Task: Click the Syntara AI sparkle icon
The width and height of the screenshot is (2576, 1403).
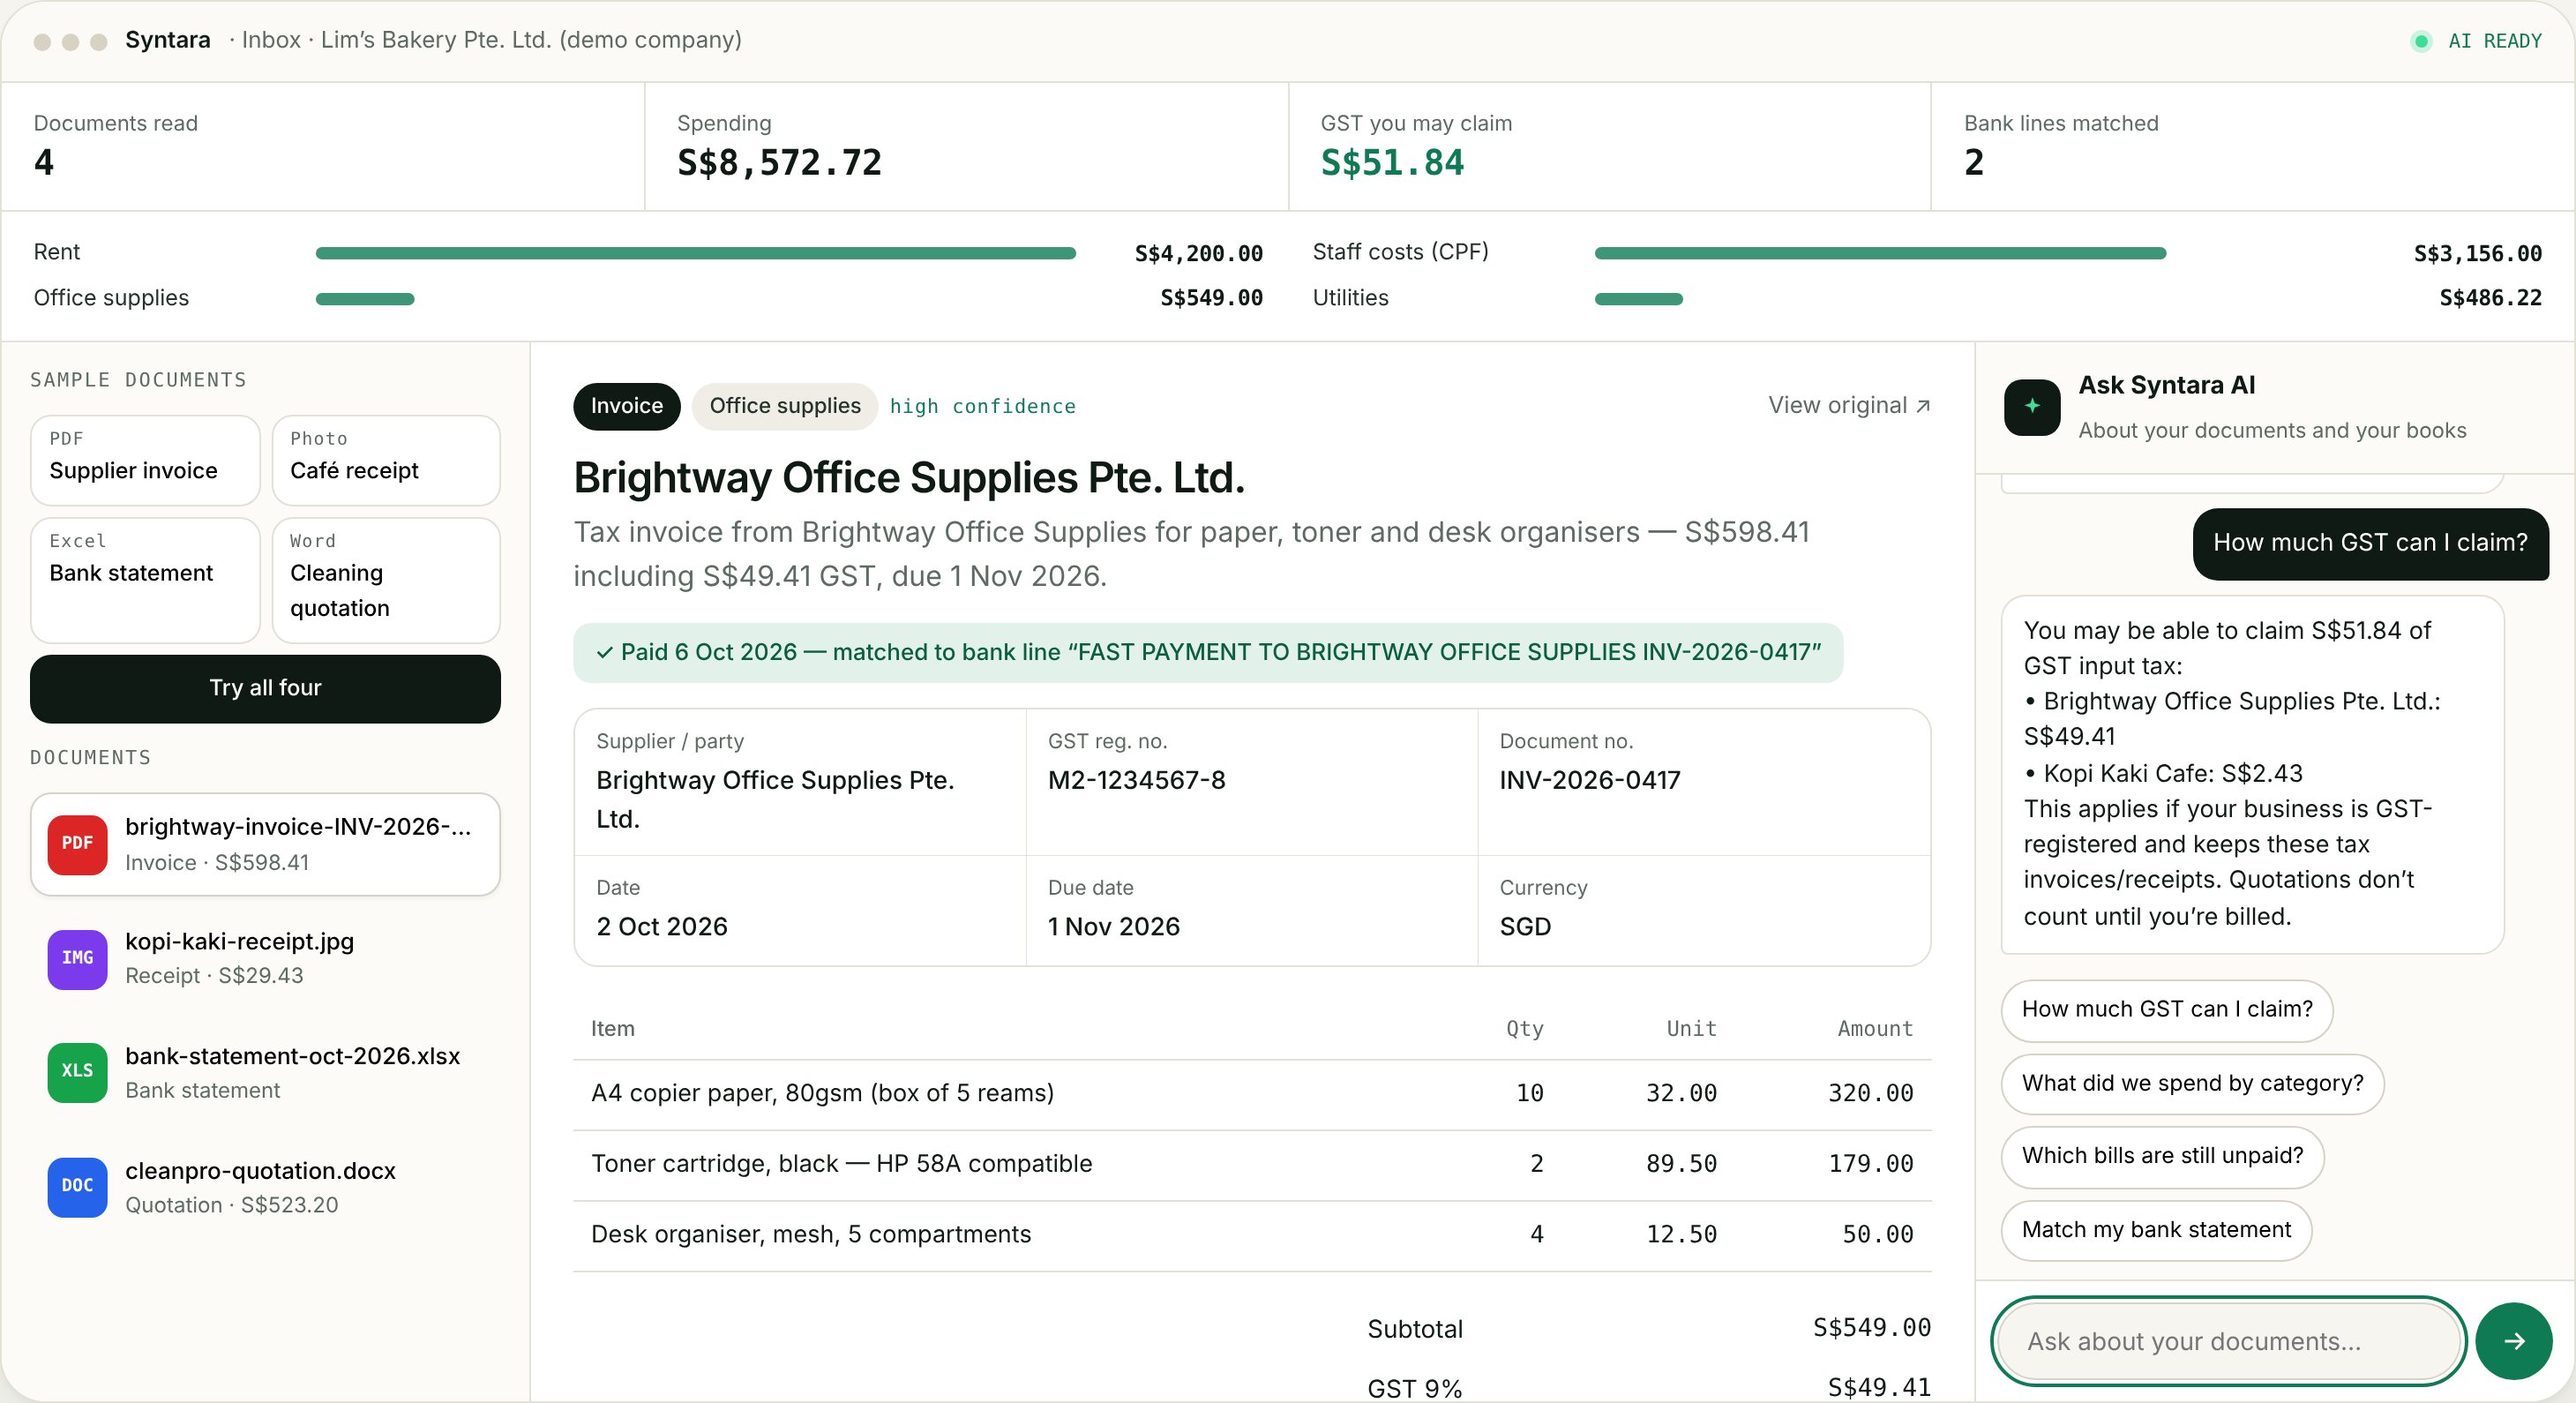Action: coord(2031,406)
